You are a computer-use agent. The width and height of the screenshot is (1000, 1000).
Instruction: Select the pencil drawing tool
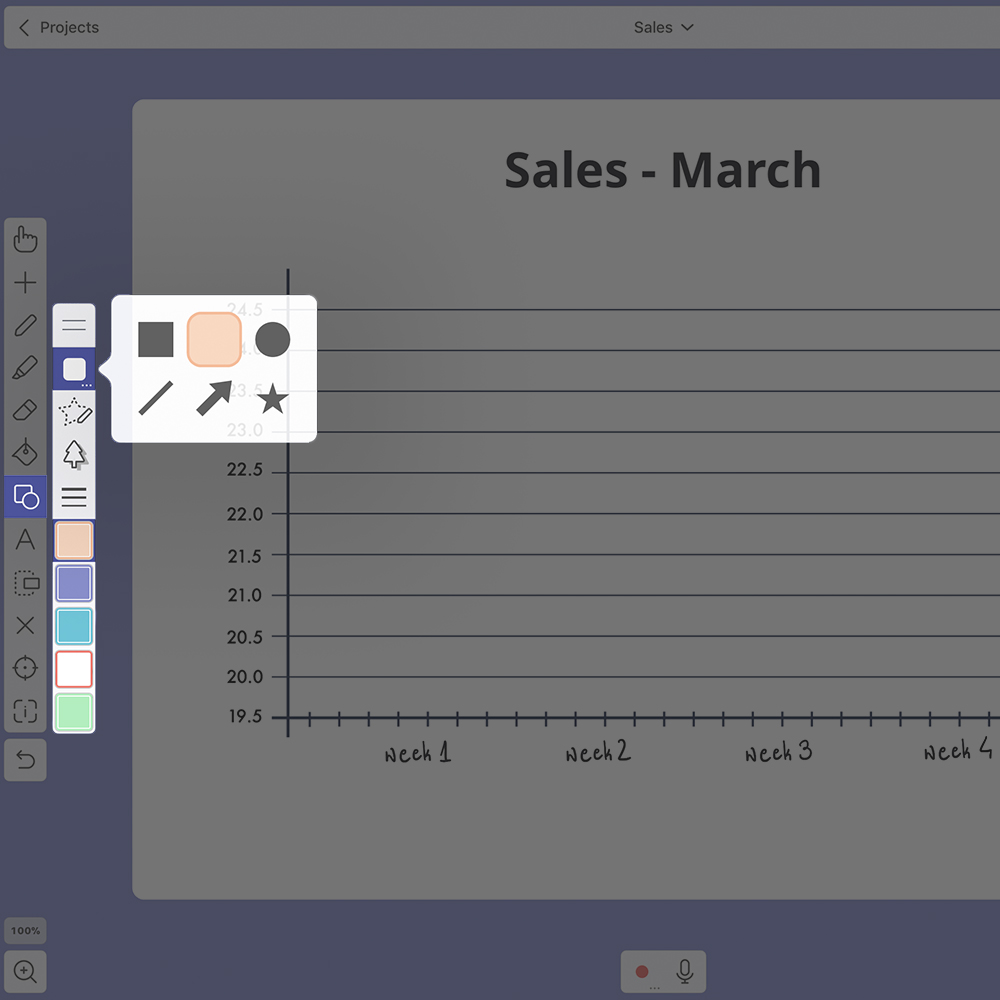click(26, 325)
